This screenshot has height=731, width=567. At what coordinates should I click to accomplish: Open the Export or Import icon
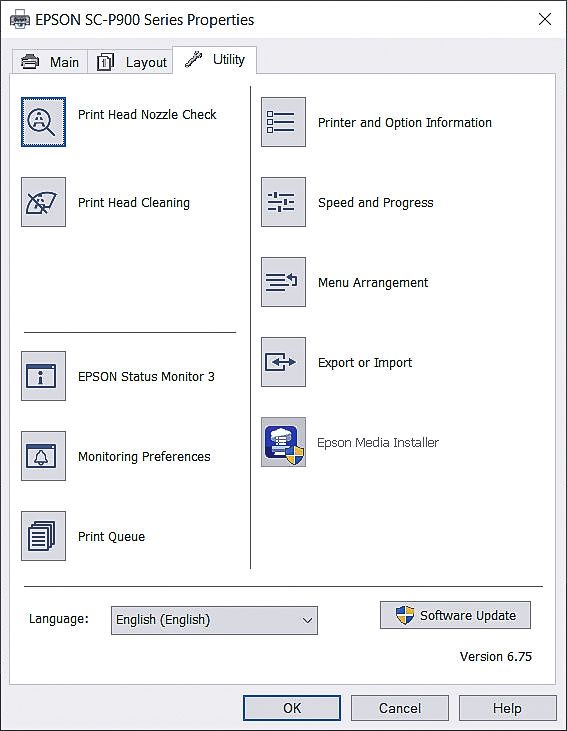point(284,362)
